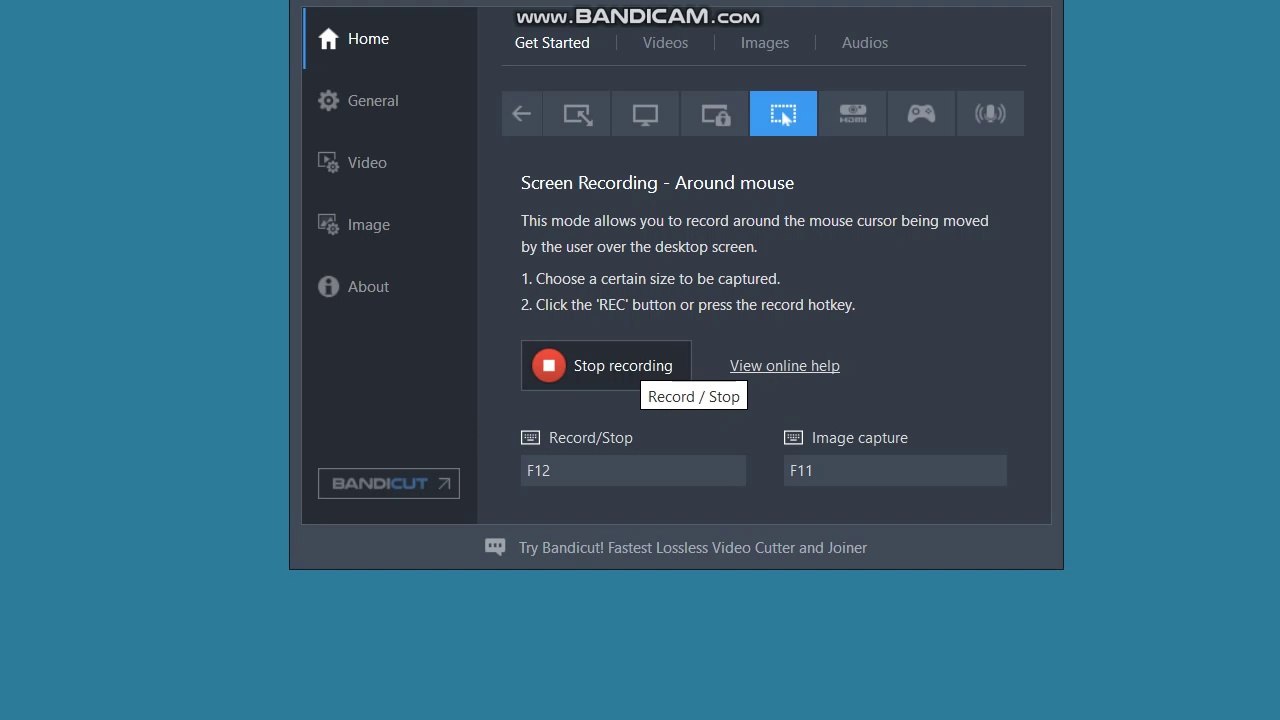
Task: Click the text '1. Choose a certain size to be captured.'
Action: coord(650,279)
